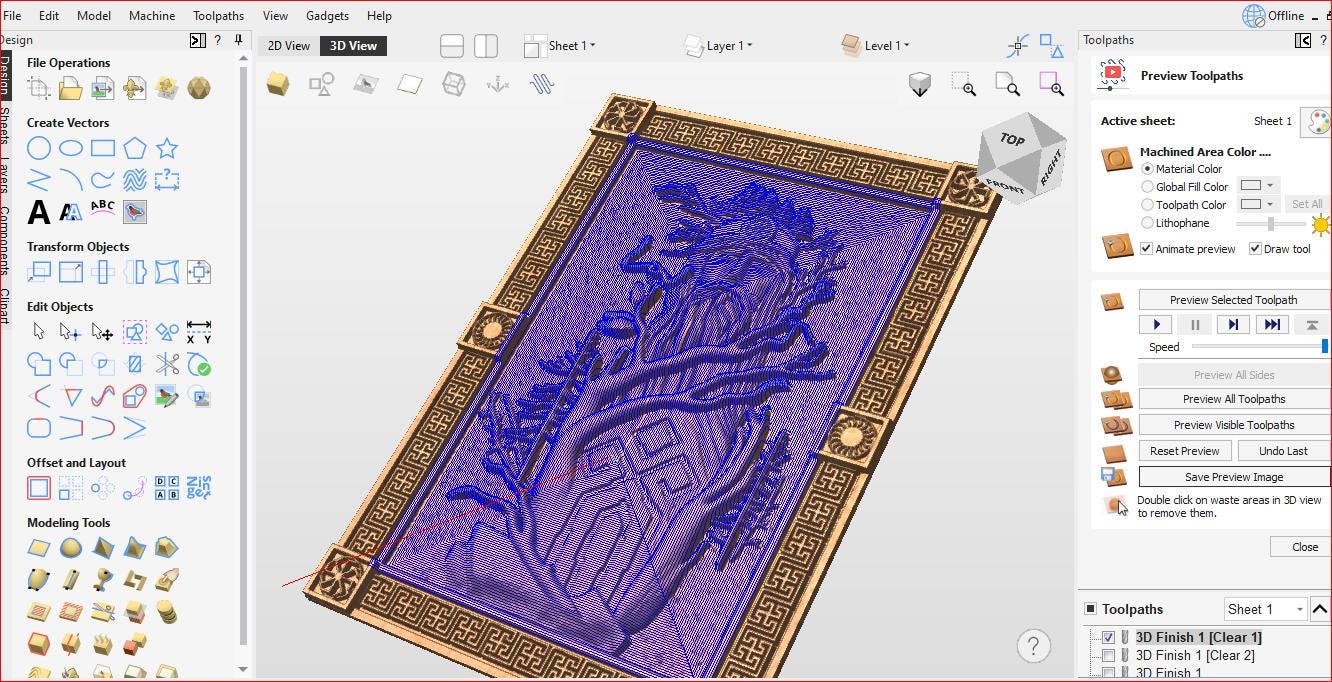Click the Reset Preview button
Image resolution: width=1332 pixels, height=682 pixels.
[x=1184, y=451]
